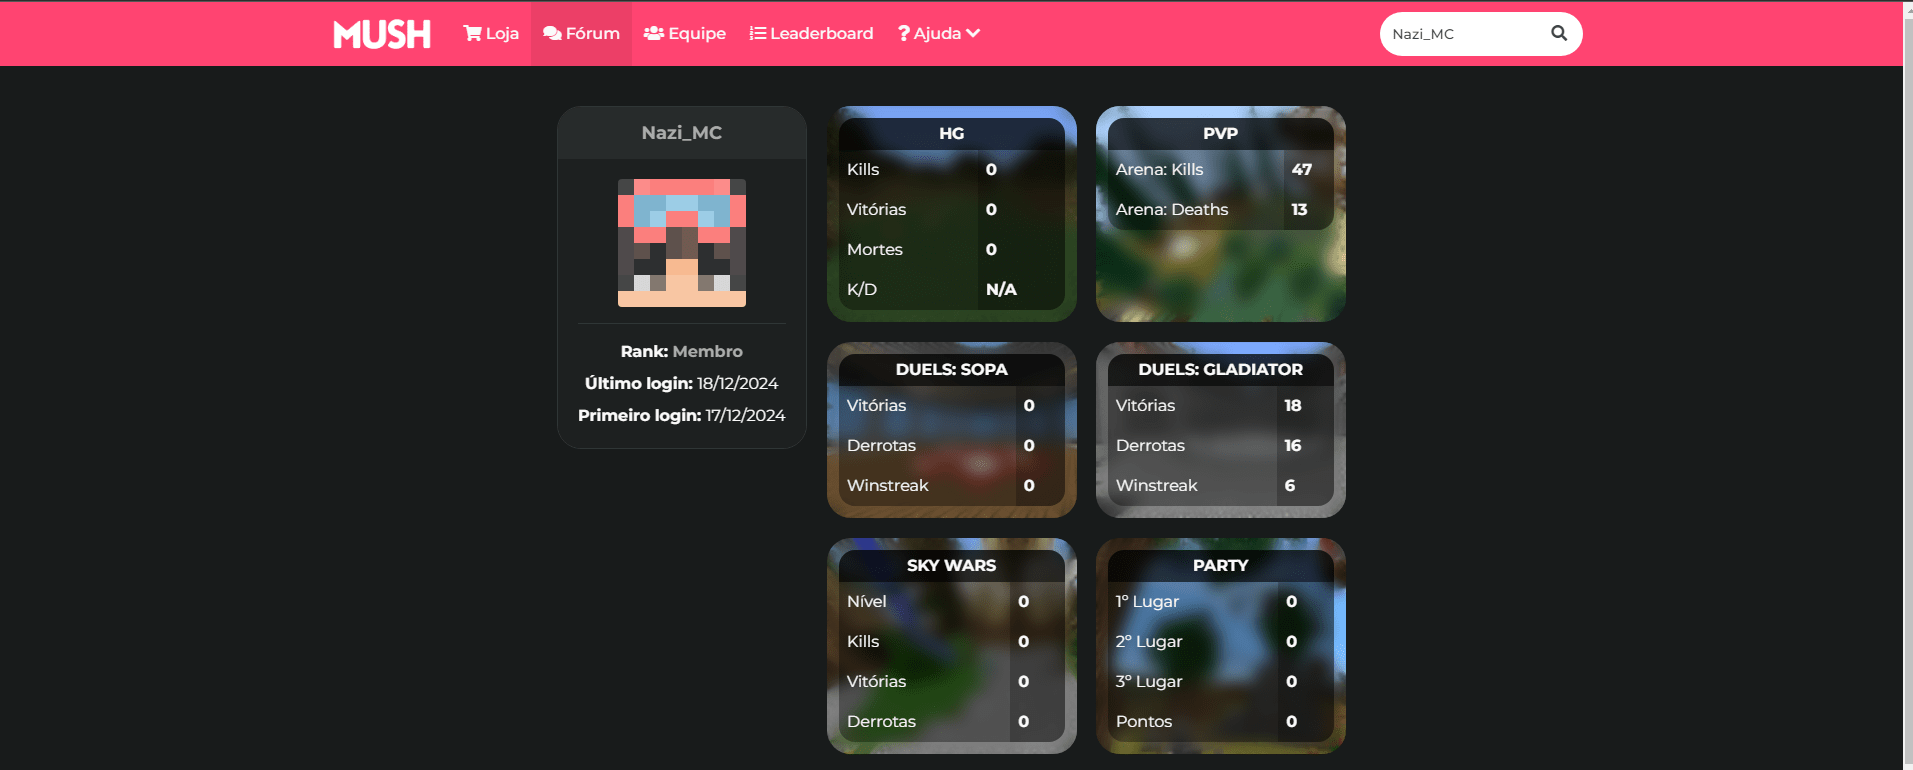Click the SKY WARS card title
1913x770 pixels.
[x=952, y=565]
